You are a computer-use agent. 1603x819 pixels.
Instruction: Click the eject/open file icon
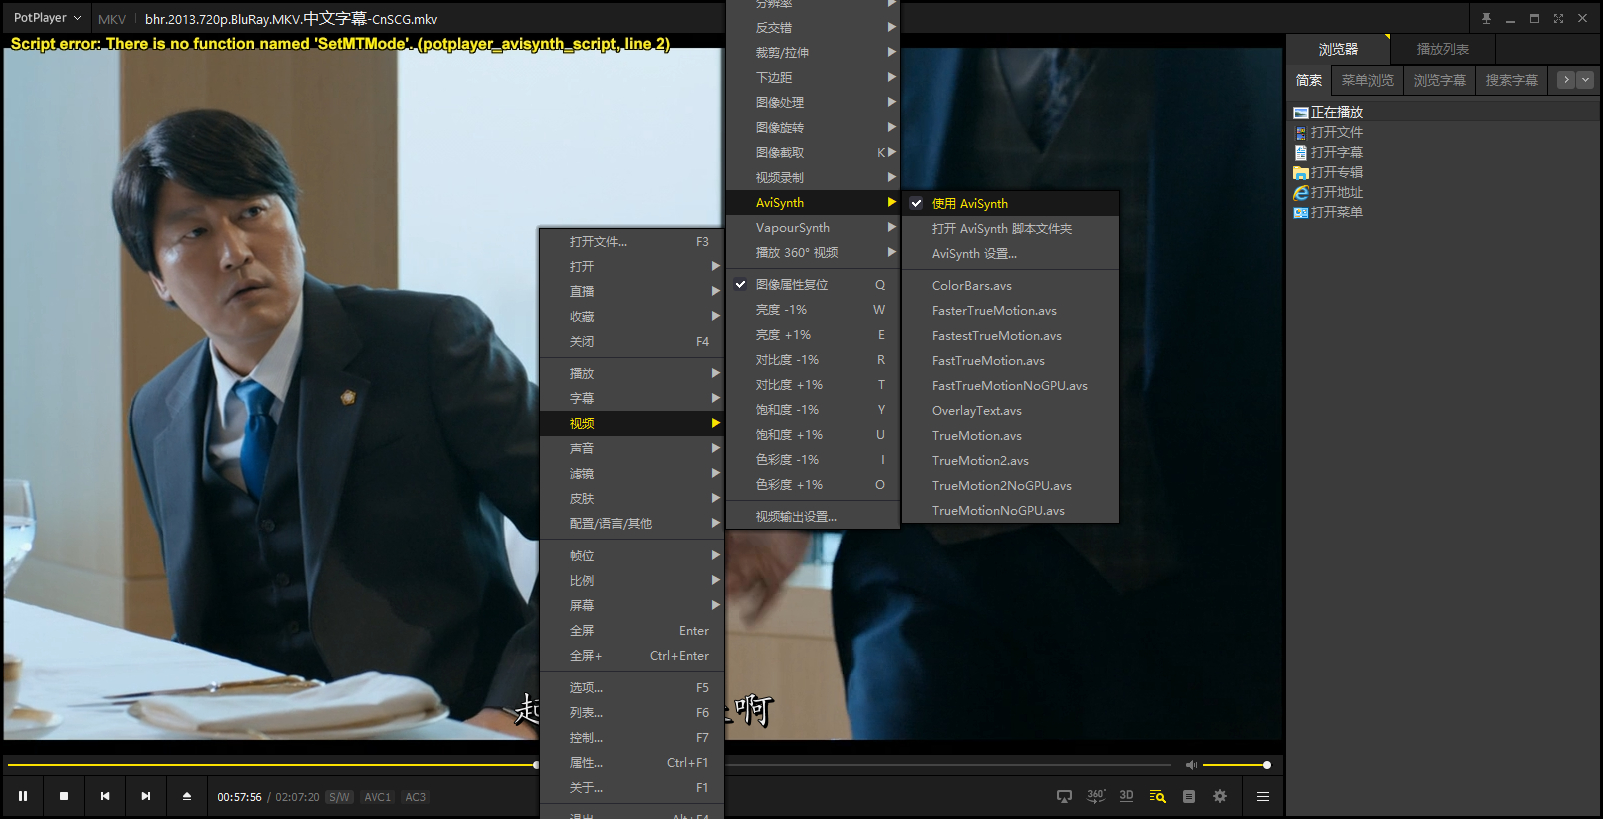coord(187,796)
